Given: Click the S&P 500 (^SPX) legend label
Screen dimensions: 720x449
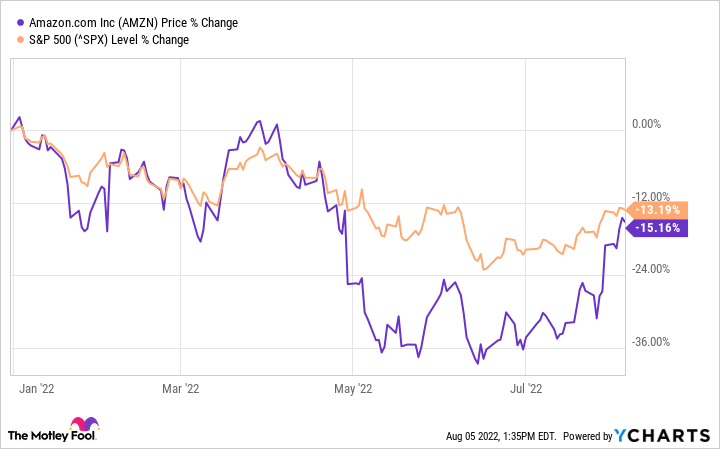Looking at the screenshot, I should 109,40.
